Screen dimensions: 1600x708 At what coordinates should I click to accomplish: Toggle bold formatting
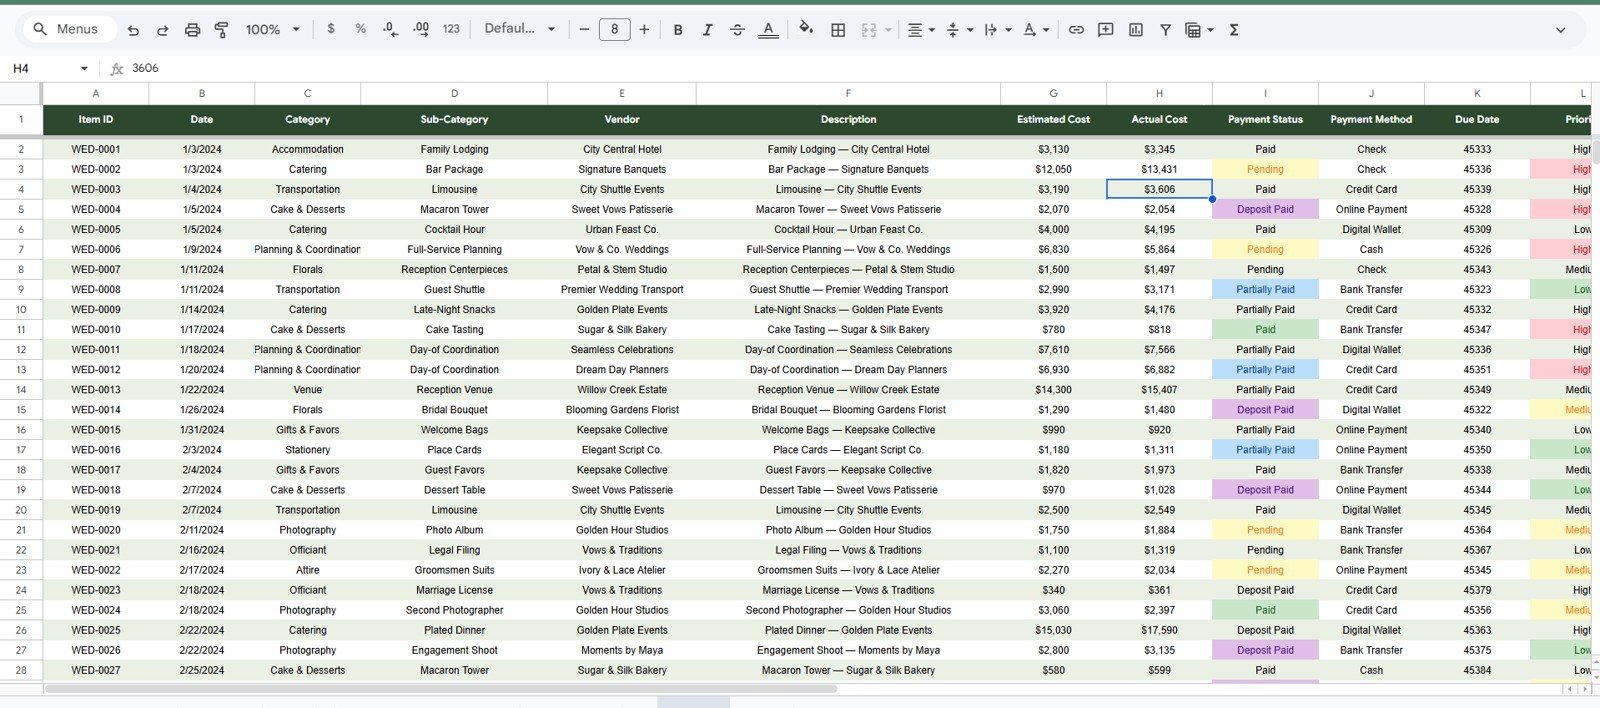pos(678,30)
